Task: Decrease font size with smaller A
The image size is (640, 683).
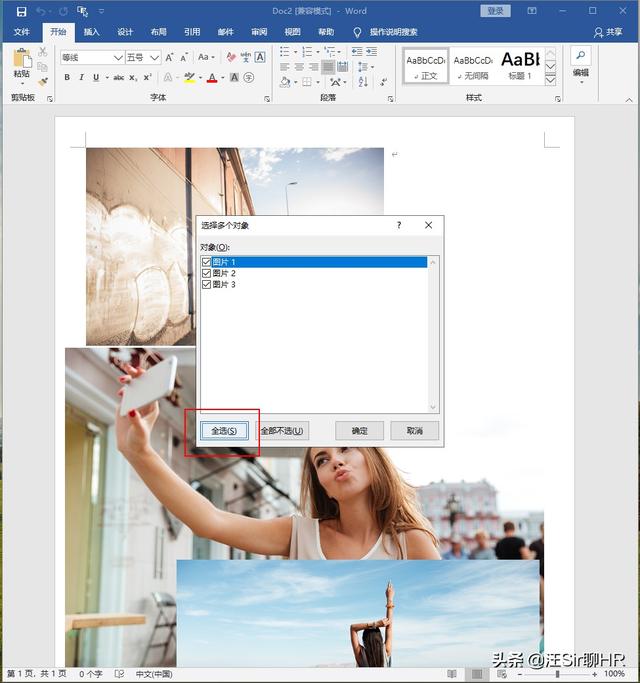Action: pyautogui.click(x=184, y=57)
